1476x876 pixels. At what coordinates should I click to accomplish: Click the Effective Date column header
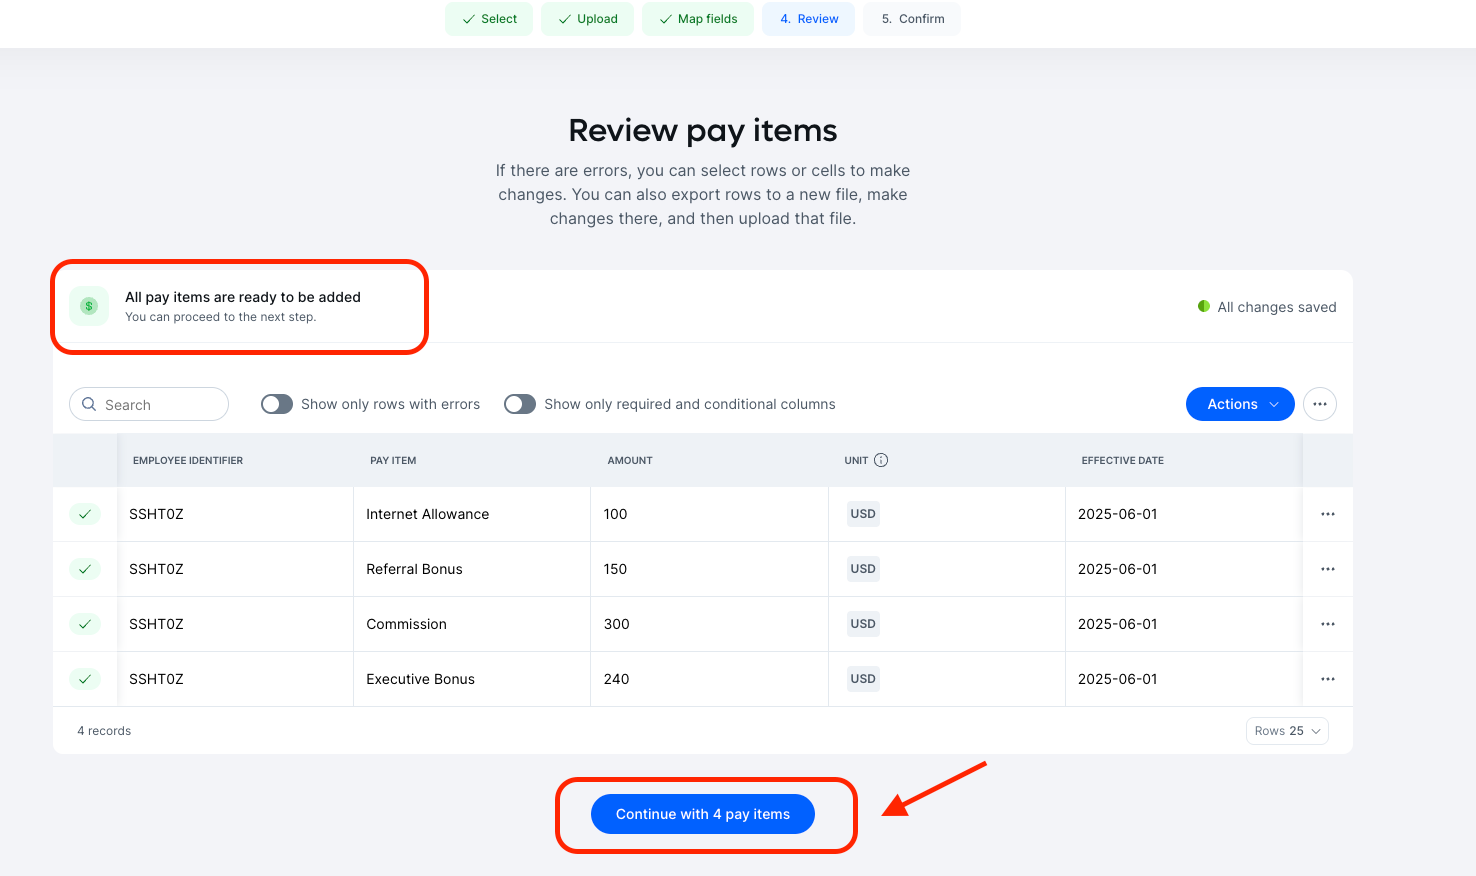(1122, 460)
